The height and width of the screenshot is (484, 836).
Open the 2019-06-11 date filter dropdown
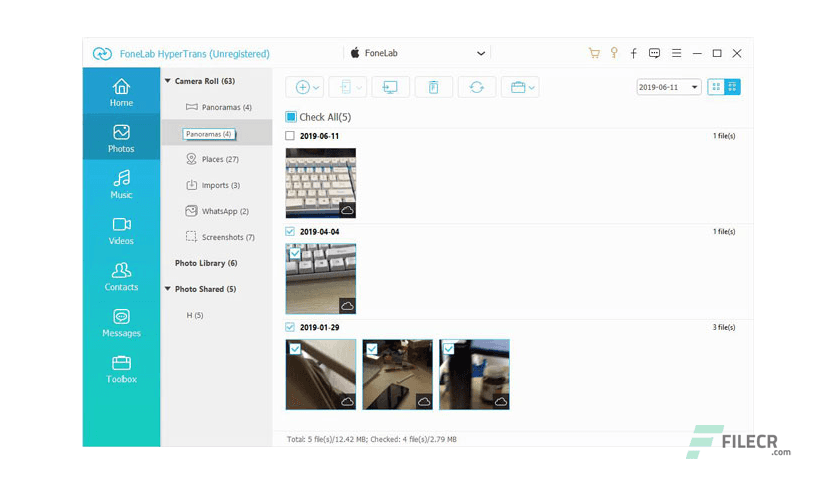tap(669, 87)
